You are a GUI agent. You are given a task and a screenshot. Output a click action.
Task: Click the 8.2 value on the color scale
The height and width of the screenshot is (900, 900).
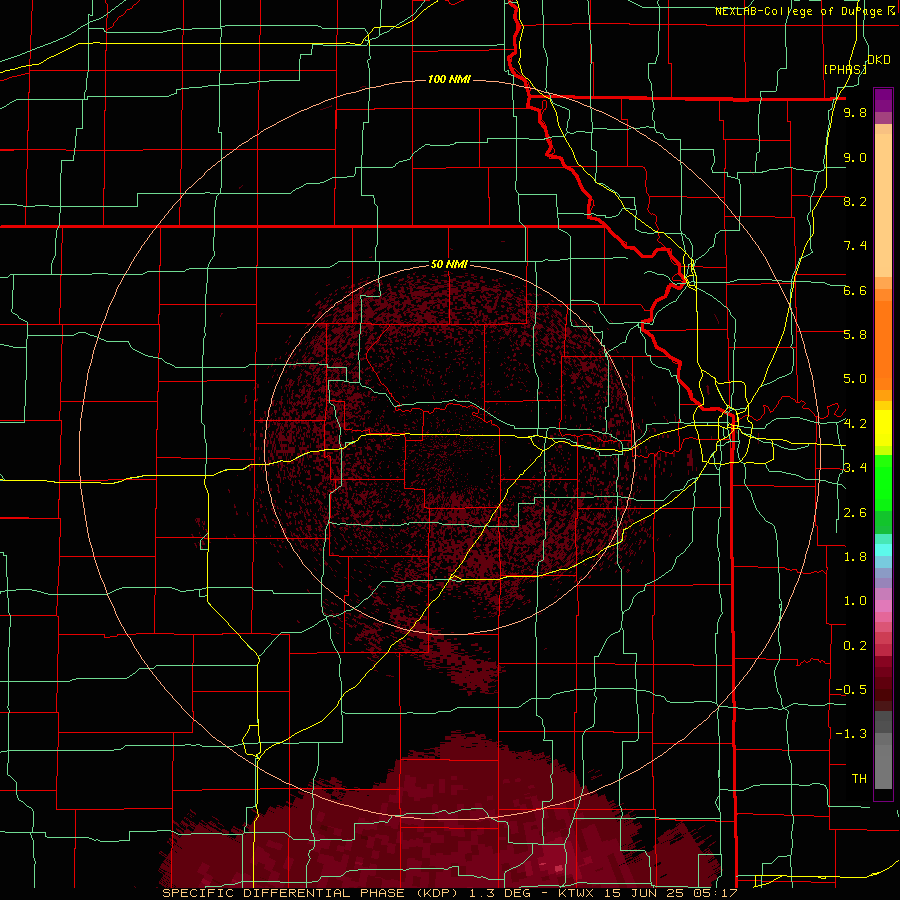[x=855, y=201]
